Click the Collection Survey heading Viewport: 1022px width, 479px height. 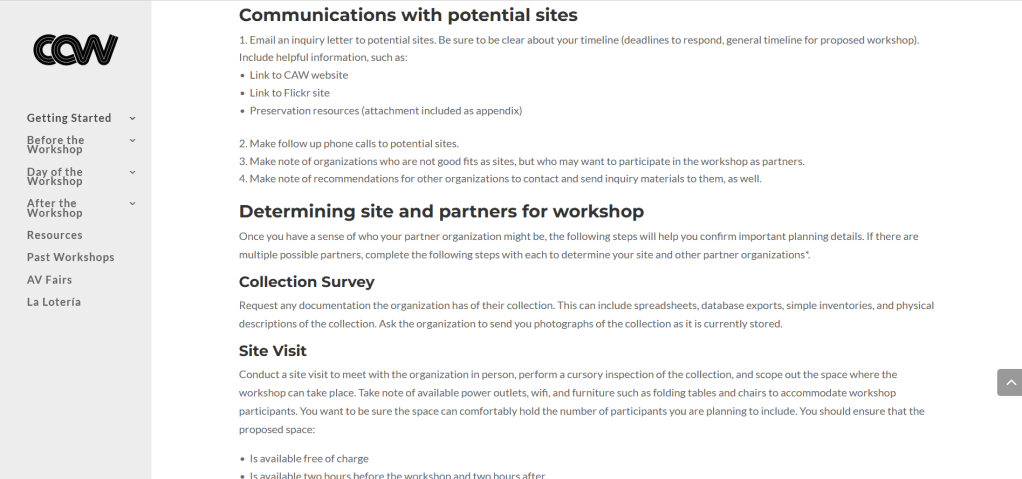(x=306, y=282)
